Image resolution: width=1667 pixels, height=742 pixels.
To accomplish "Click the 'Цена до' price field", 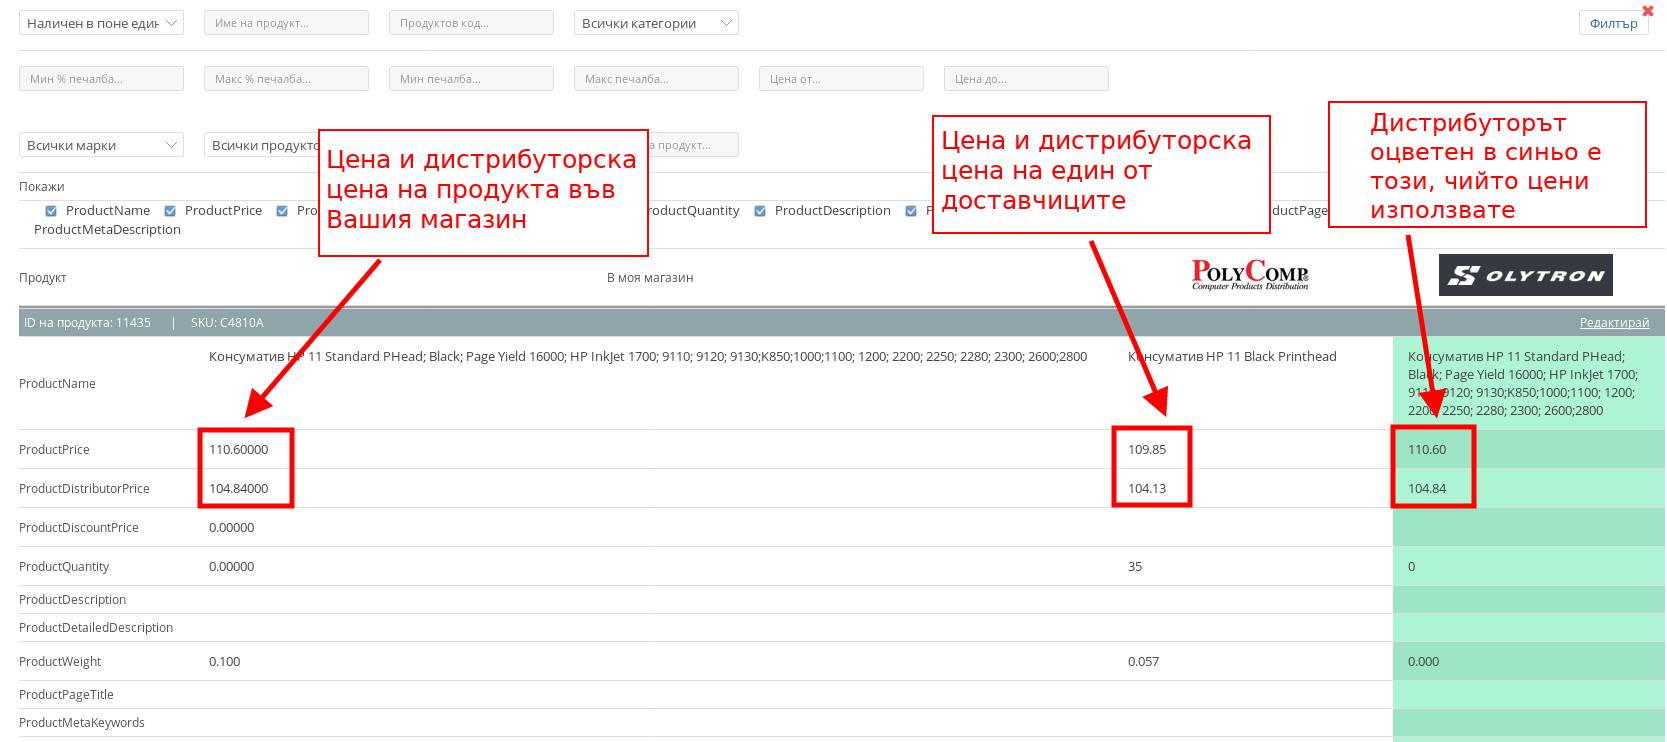I will tap(1026, 79).
